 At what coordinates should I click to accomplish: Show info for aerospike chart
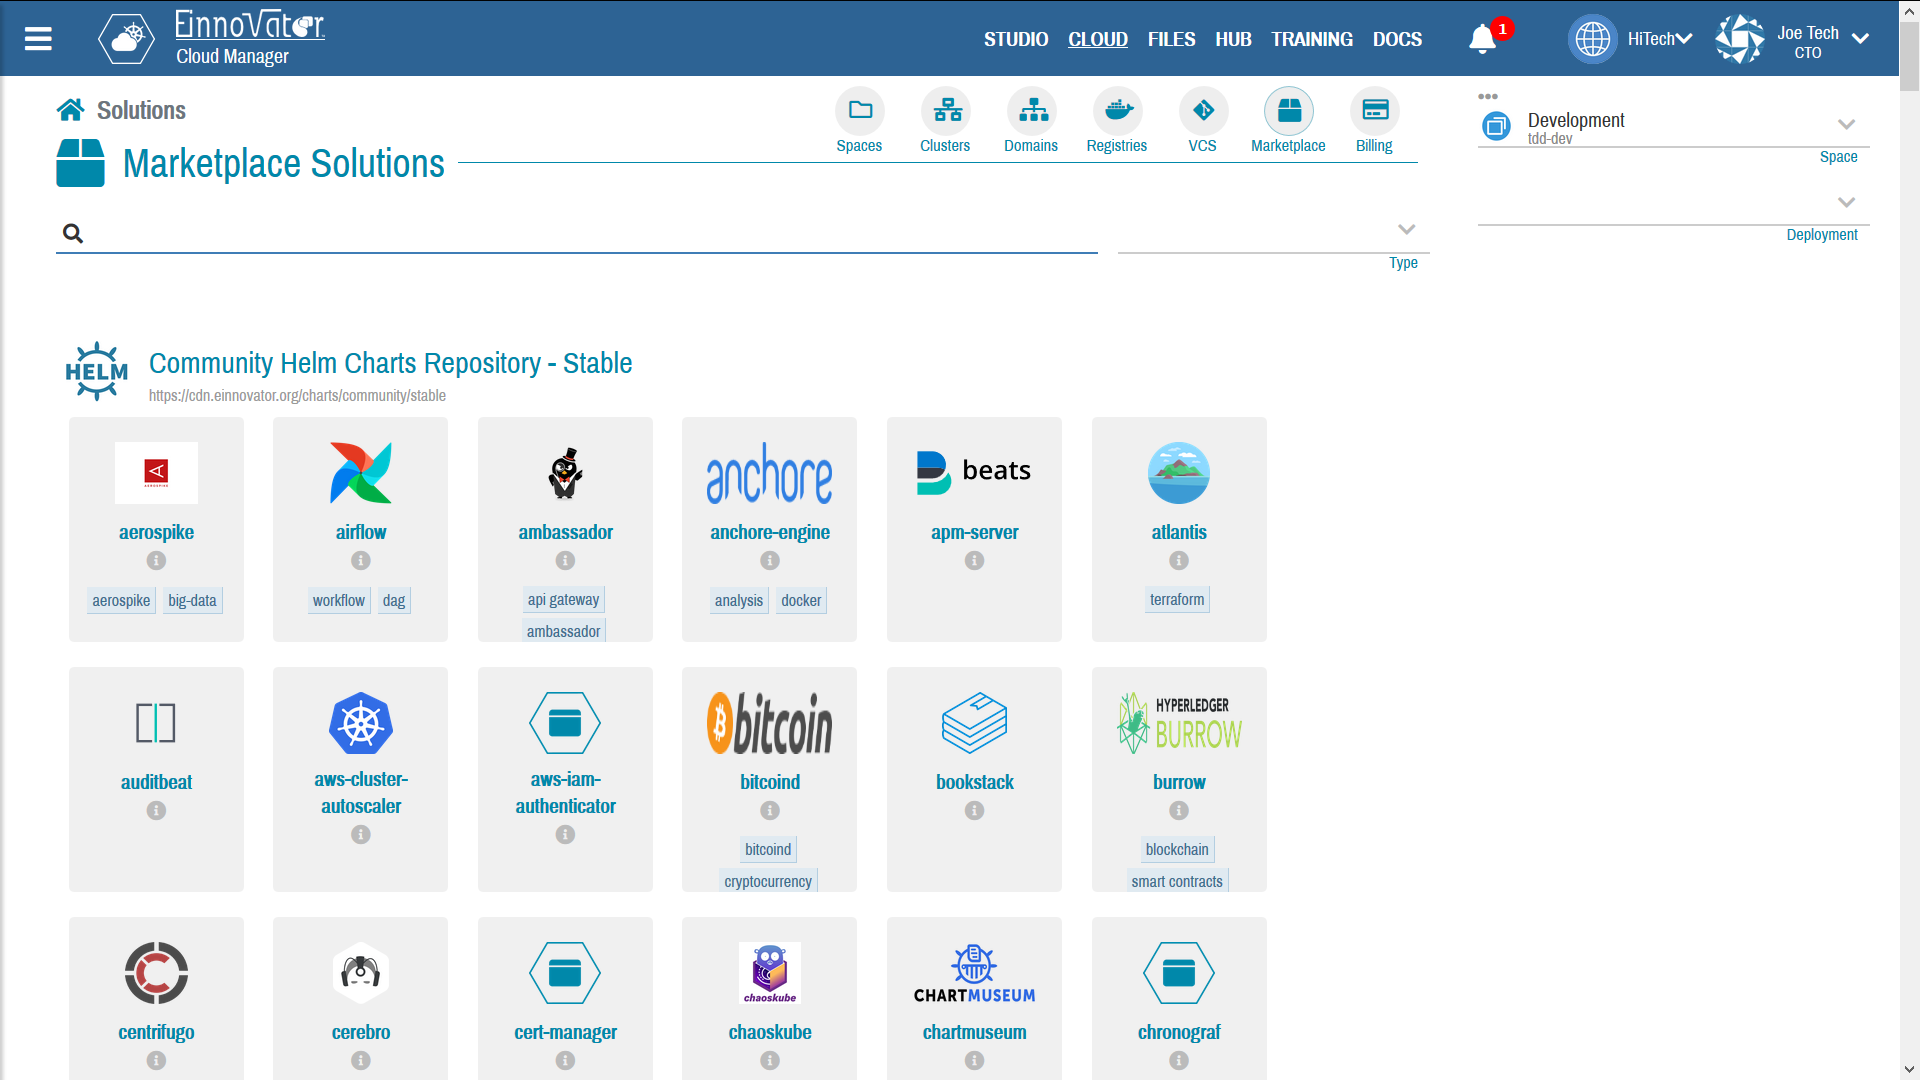tap(156, 561)
